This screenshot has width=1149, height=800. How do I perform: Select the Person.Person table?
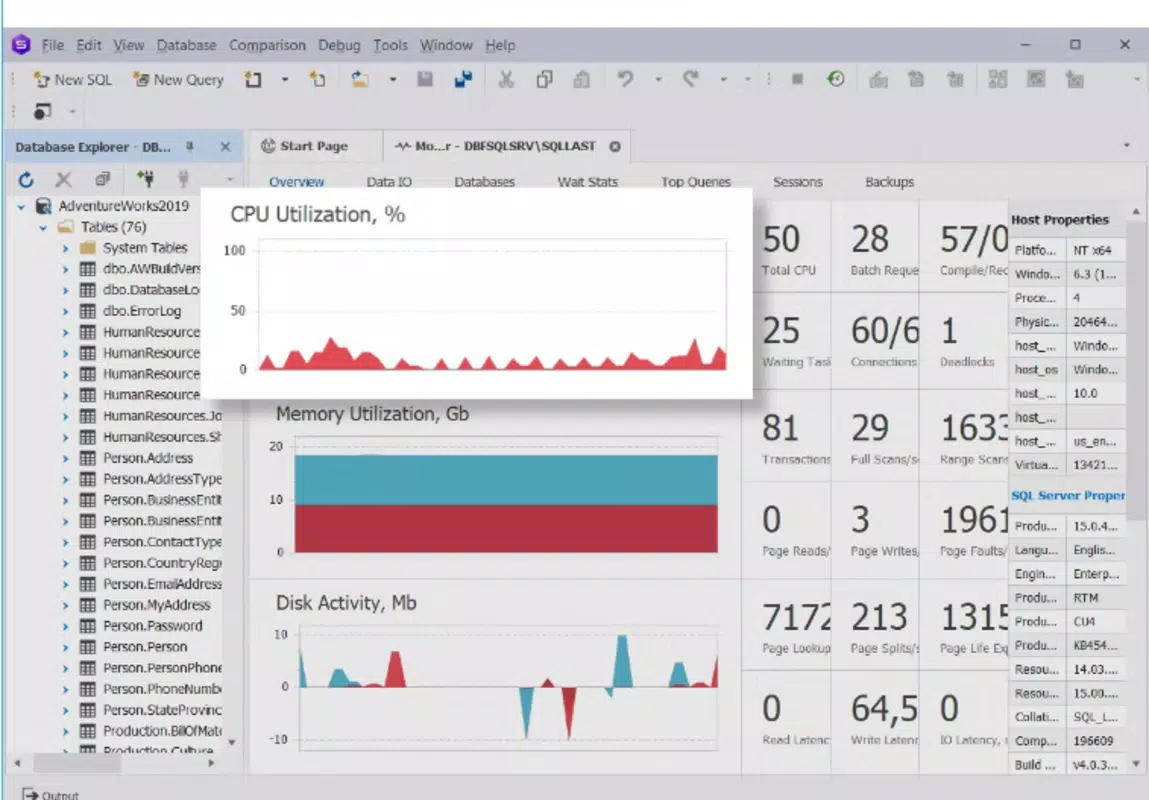click(x=145, y=647)
